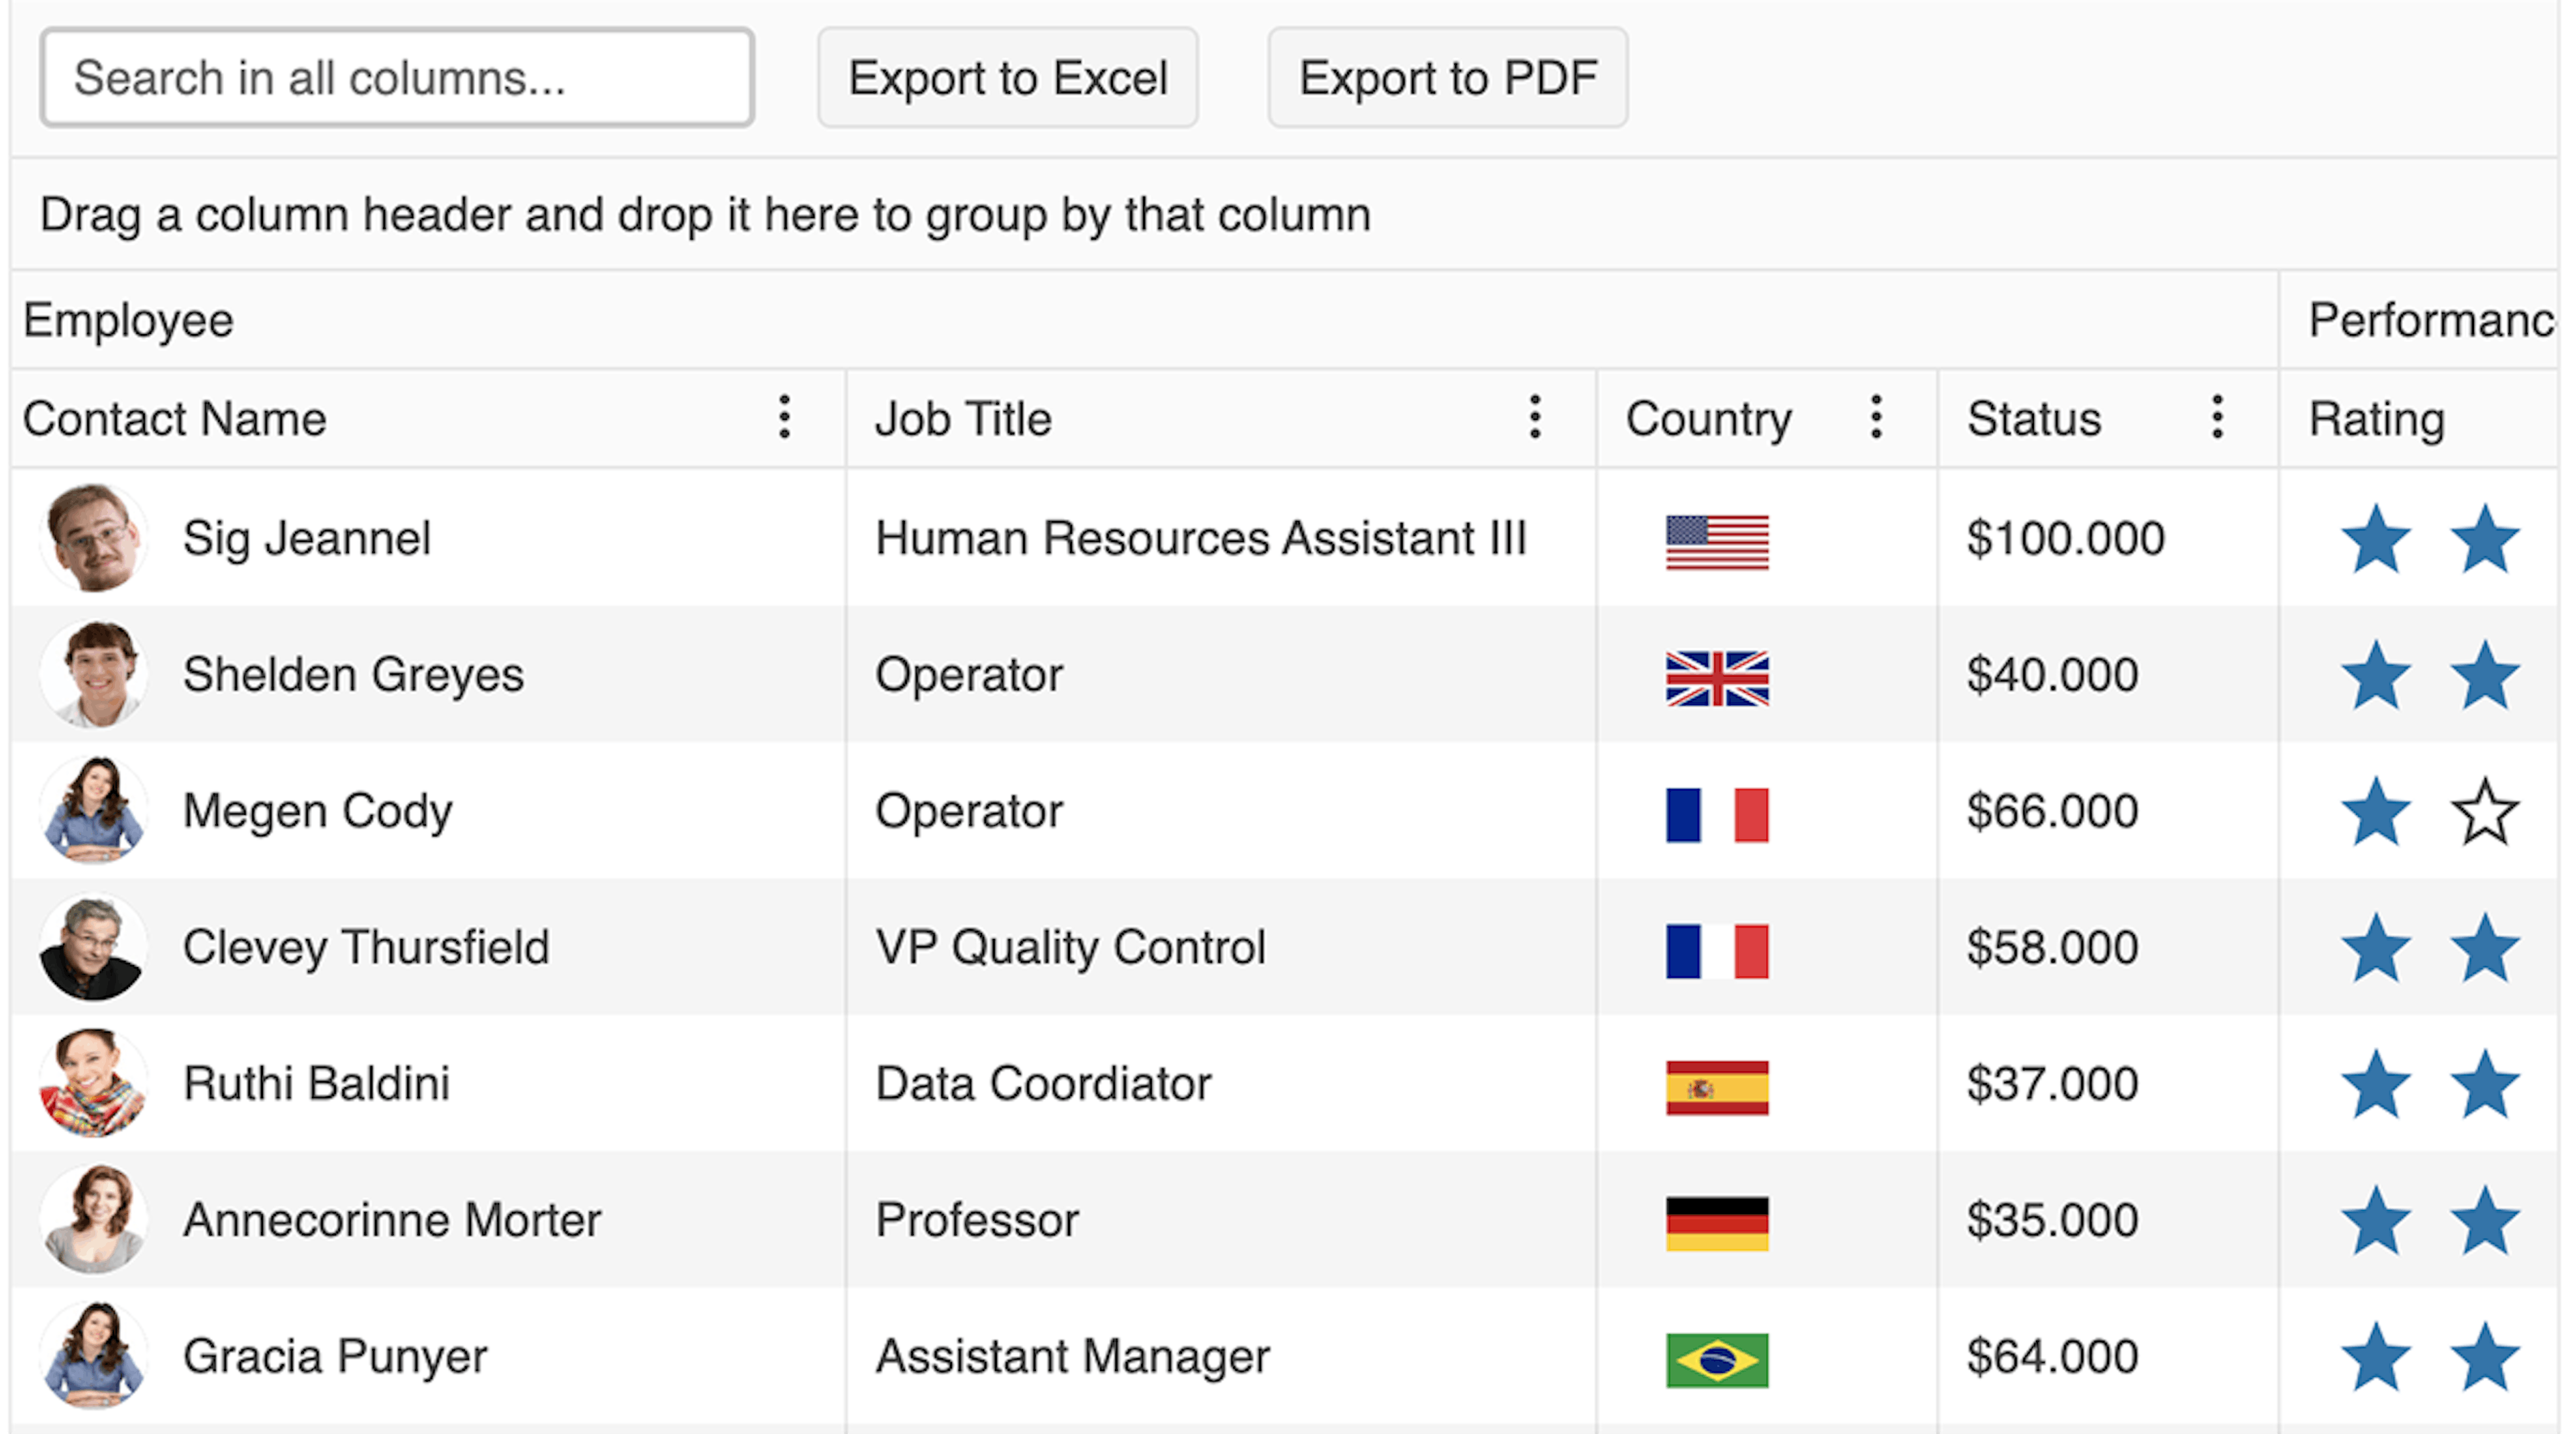Screen dimensions: 2576x1434
Task: Open the Contact Name column menu
Action: 785,417
